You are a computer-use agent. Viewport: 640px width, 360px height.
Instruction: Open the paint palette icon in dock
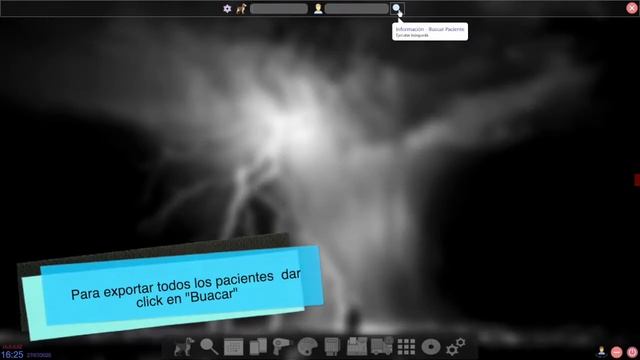[307, 347]
